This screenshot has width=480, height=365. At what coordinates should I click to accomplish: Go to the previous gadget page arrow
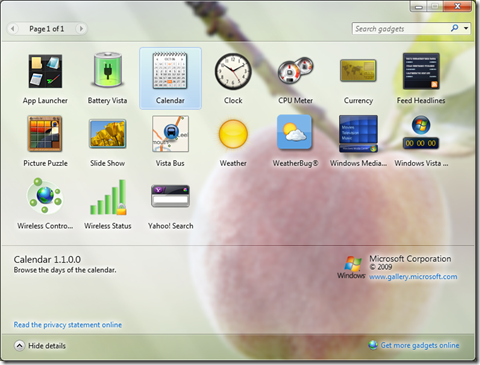coord(13,29)
